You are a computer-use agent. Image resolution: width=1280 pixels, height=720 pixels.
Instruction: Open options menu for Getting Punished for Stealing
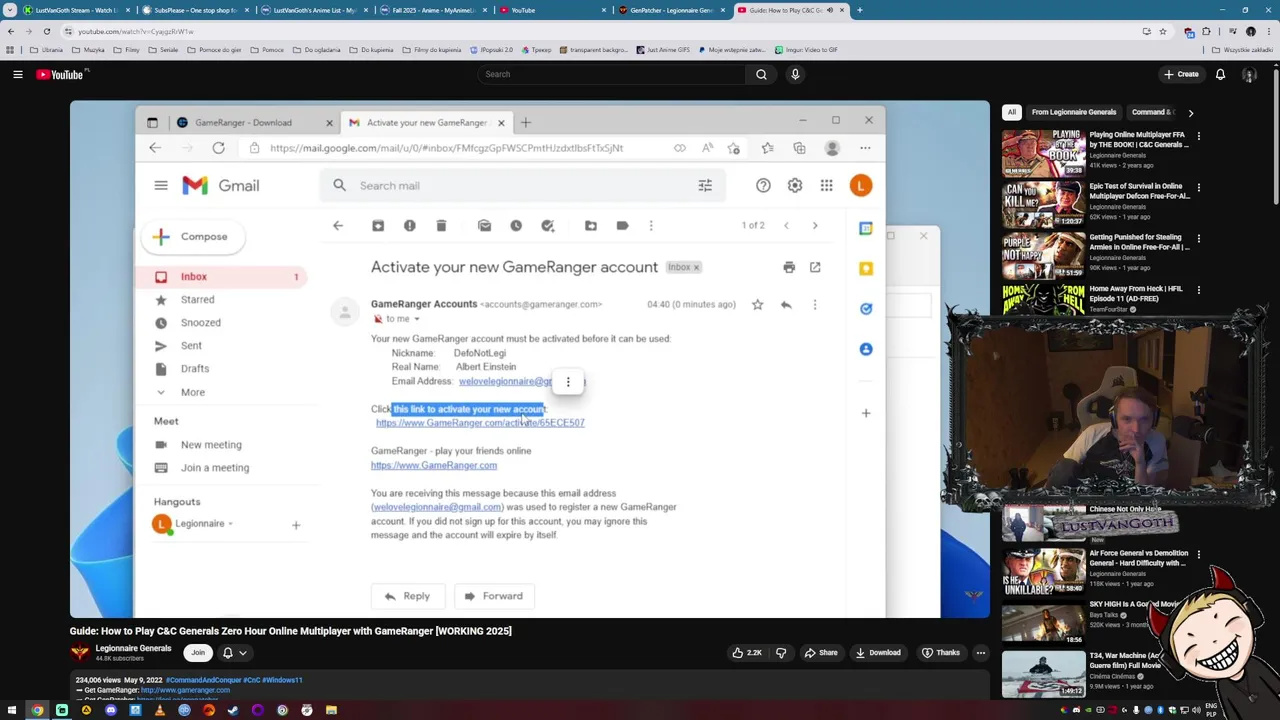[1198, 238]
